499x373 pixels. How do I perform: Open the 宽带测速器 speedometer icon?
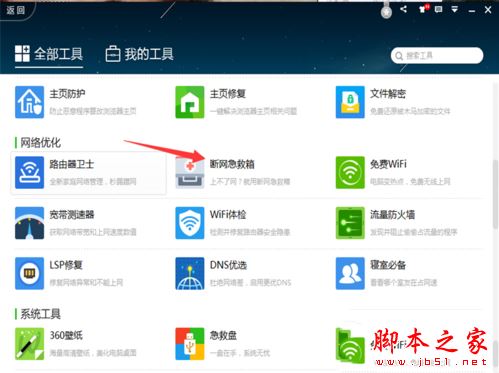29,223
